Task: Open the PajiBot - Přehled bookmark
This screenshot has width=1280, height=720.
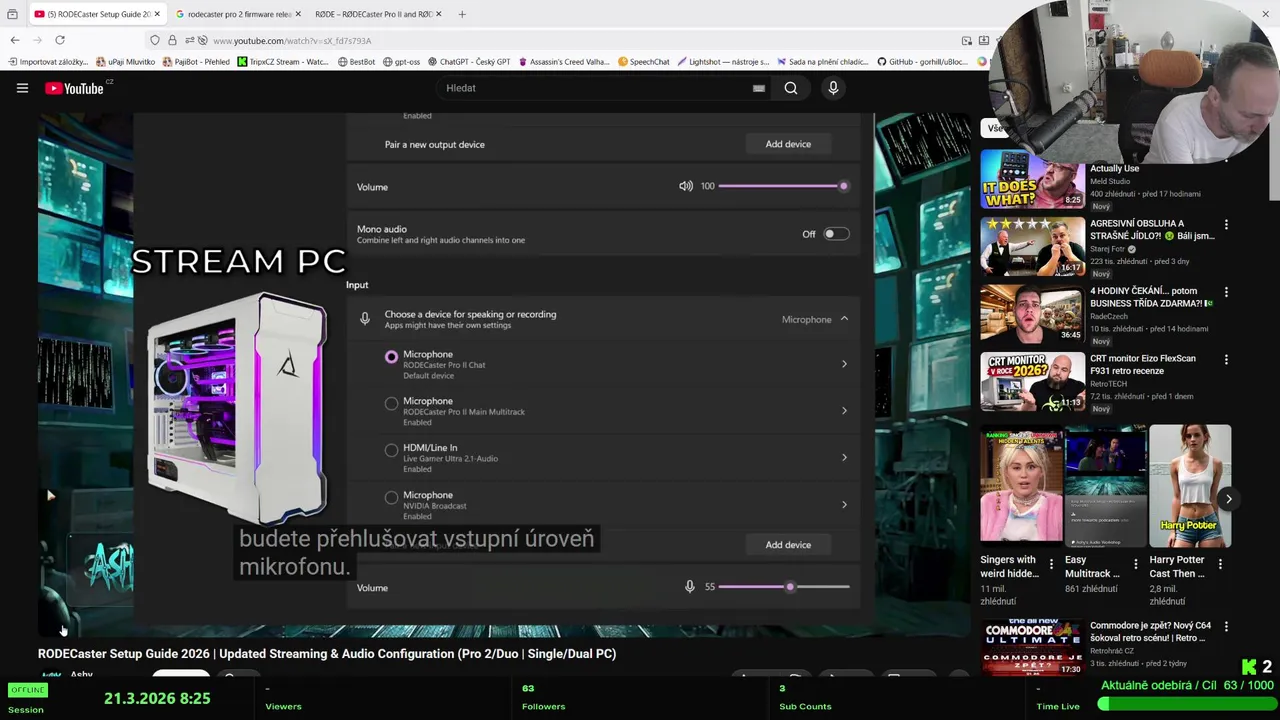Action: click(x=196, y=62)
